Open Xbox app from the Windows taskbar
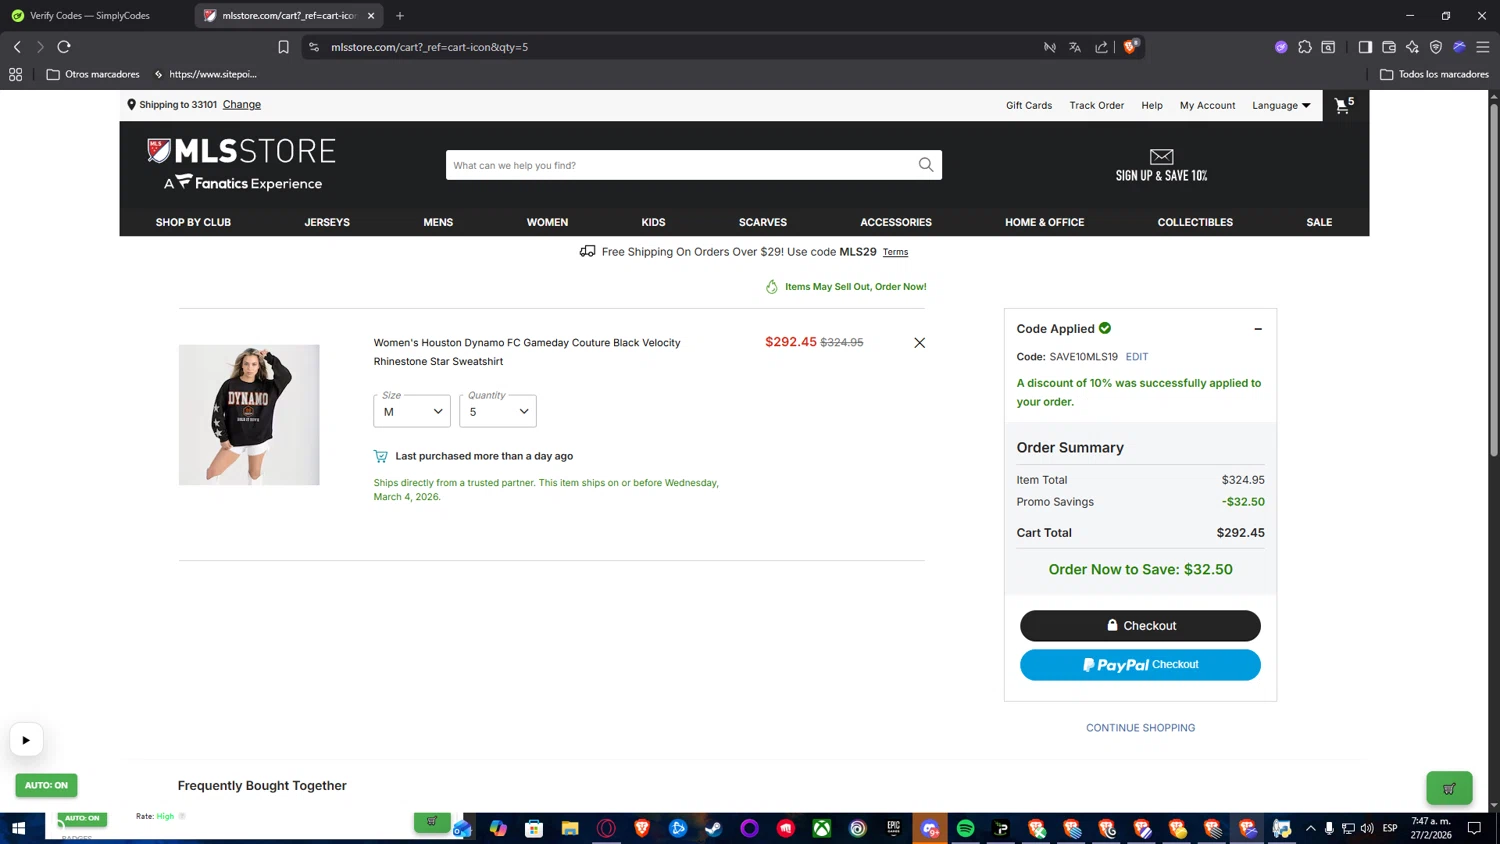Screen dimensions: 1500x844 point(821,828)
